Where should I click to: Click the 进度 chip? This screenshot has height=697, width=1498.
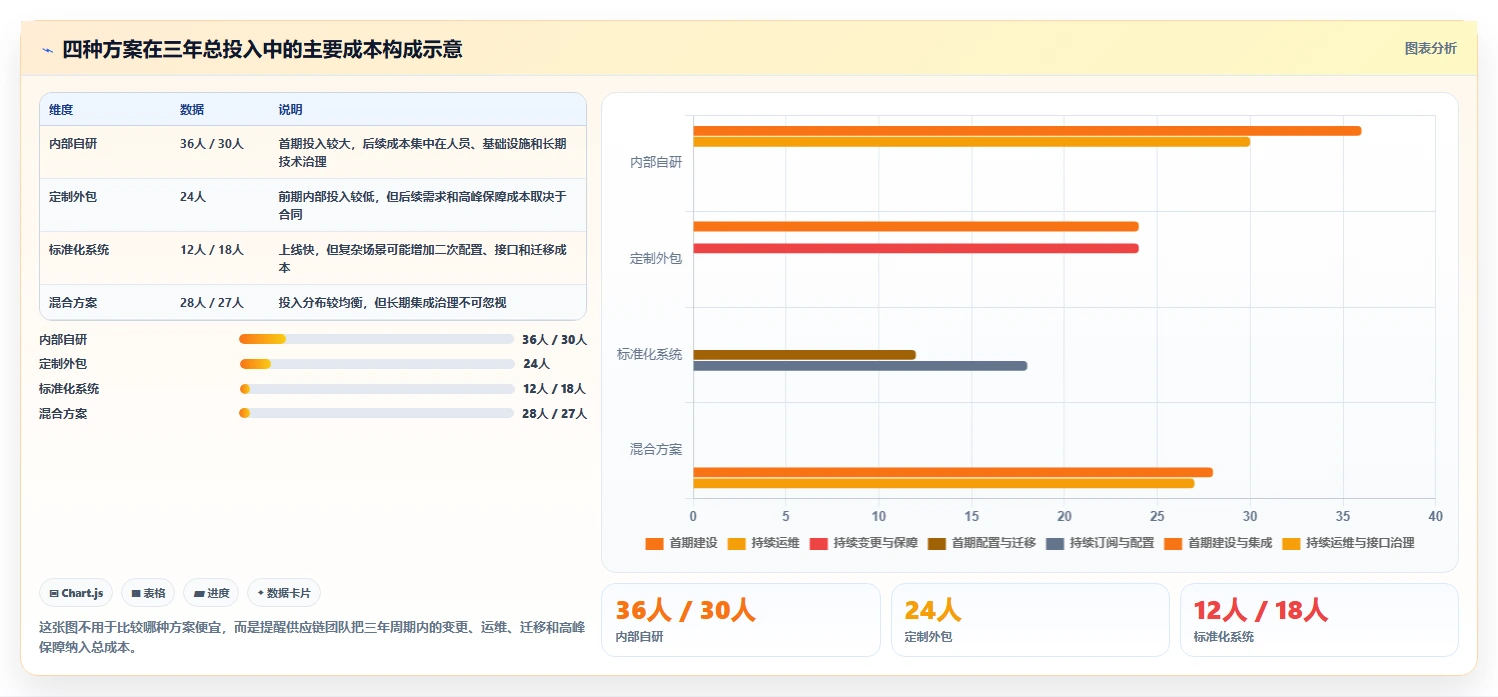coord(211,593)
